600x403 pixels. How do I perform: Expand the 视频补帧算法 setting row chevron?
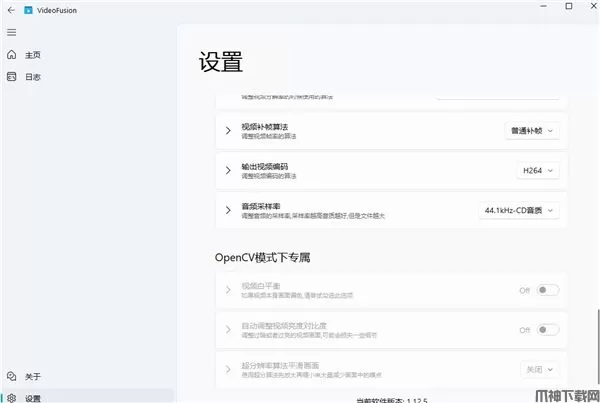227,130
